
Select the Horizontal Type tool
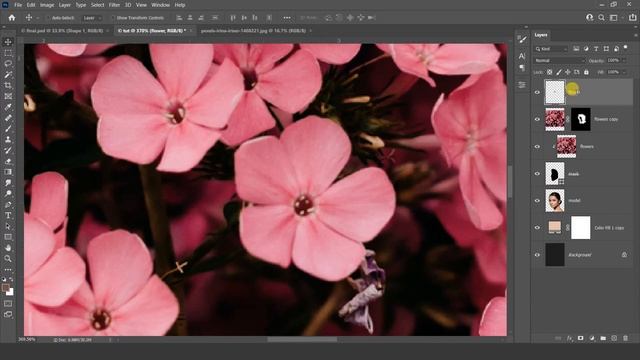pyautogui.click(x=8, y=215)
